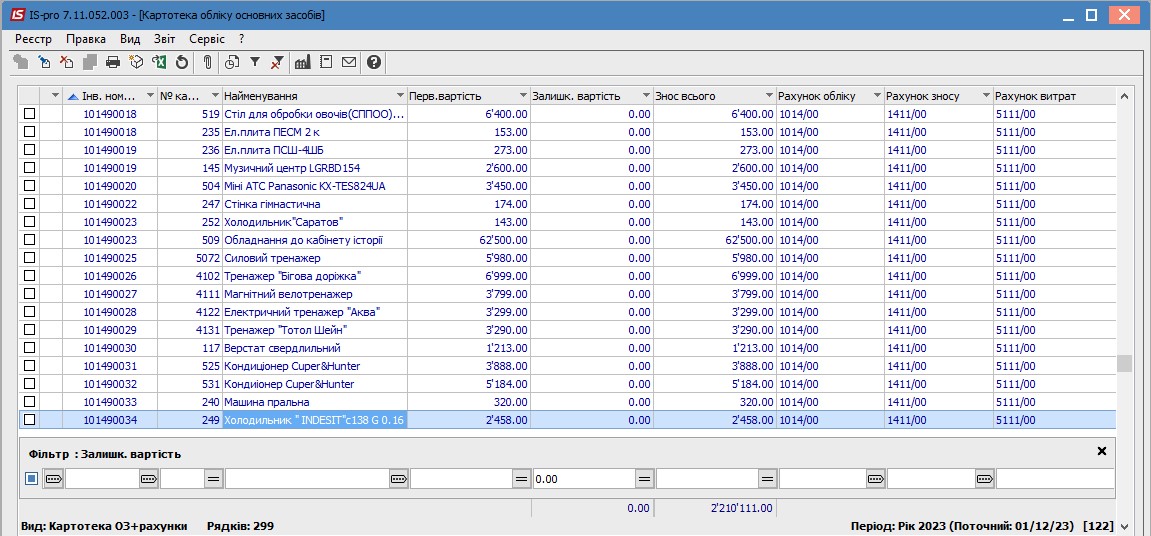
Task: Open the № картки column filter dropdown
Action: (x=215, y=96)
